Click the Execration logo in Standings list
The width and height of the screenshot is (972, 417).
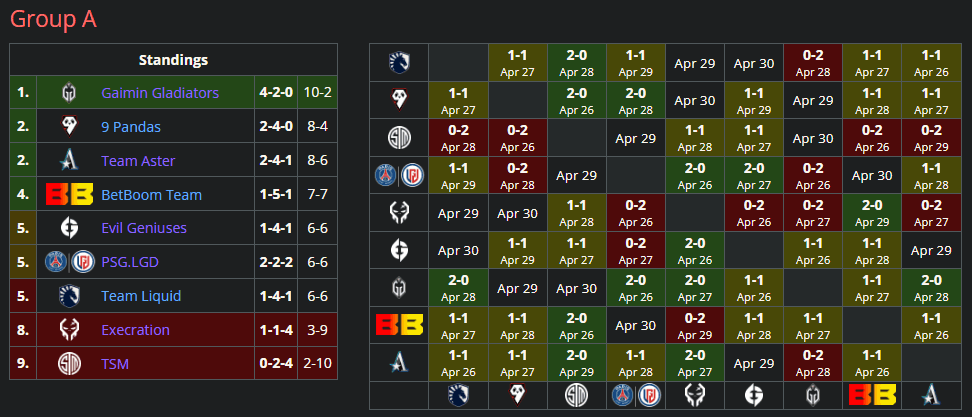coord(69,330)
